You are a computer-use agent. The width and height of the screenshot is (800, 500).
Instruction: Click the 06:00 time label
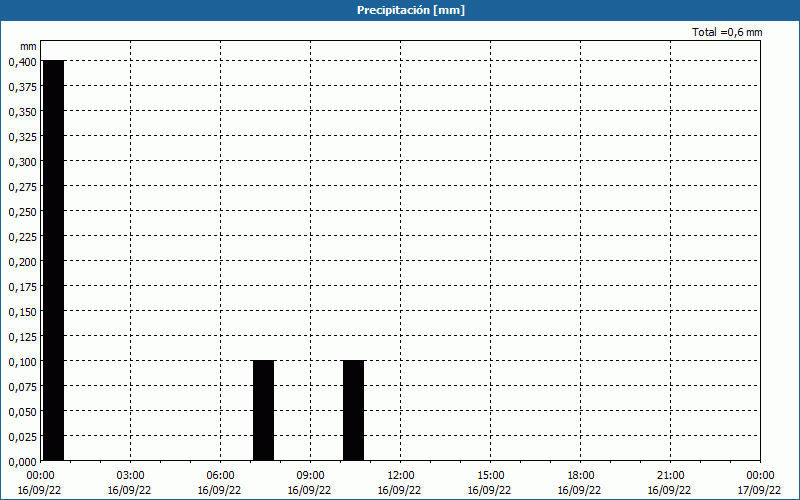point(220,476)
